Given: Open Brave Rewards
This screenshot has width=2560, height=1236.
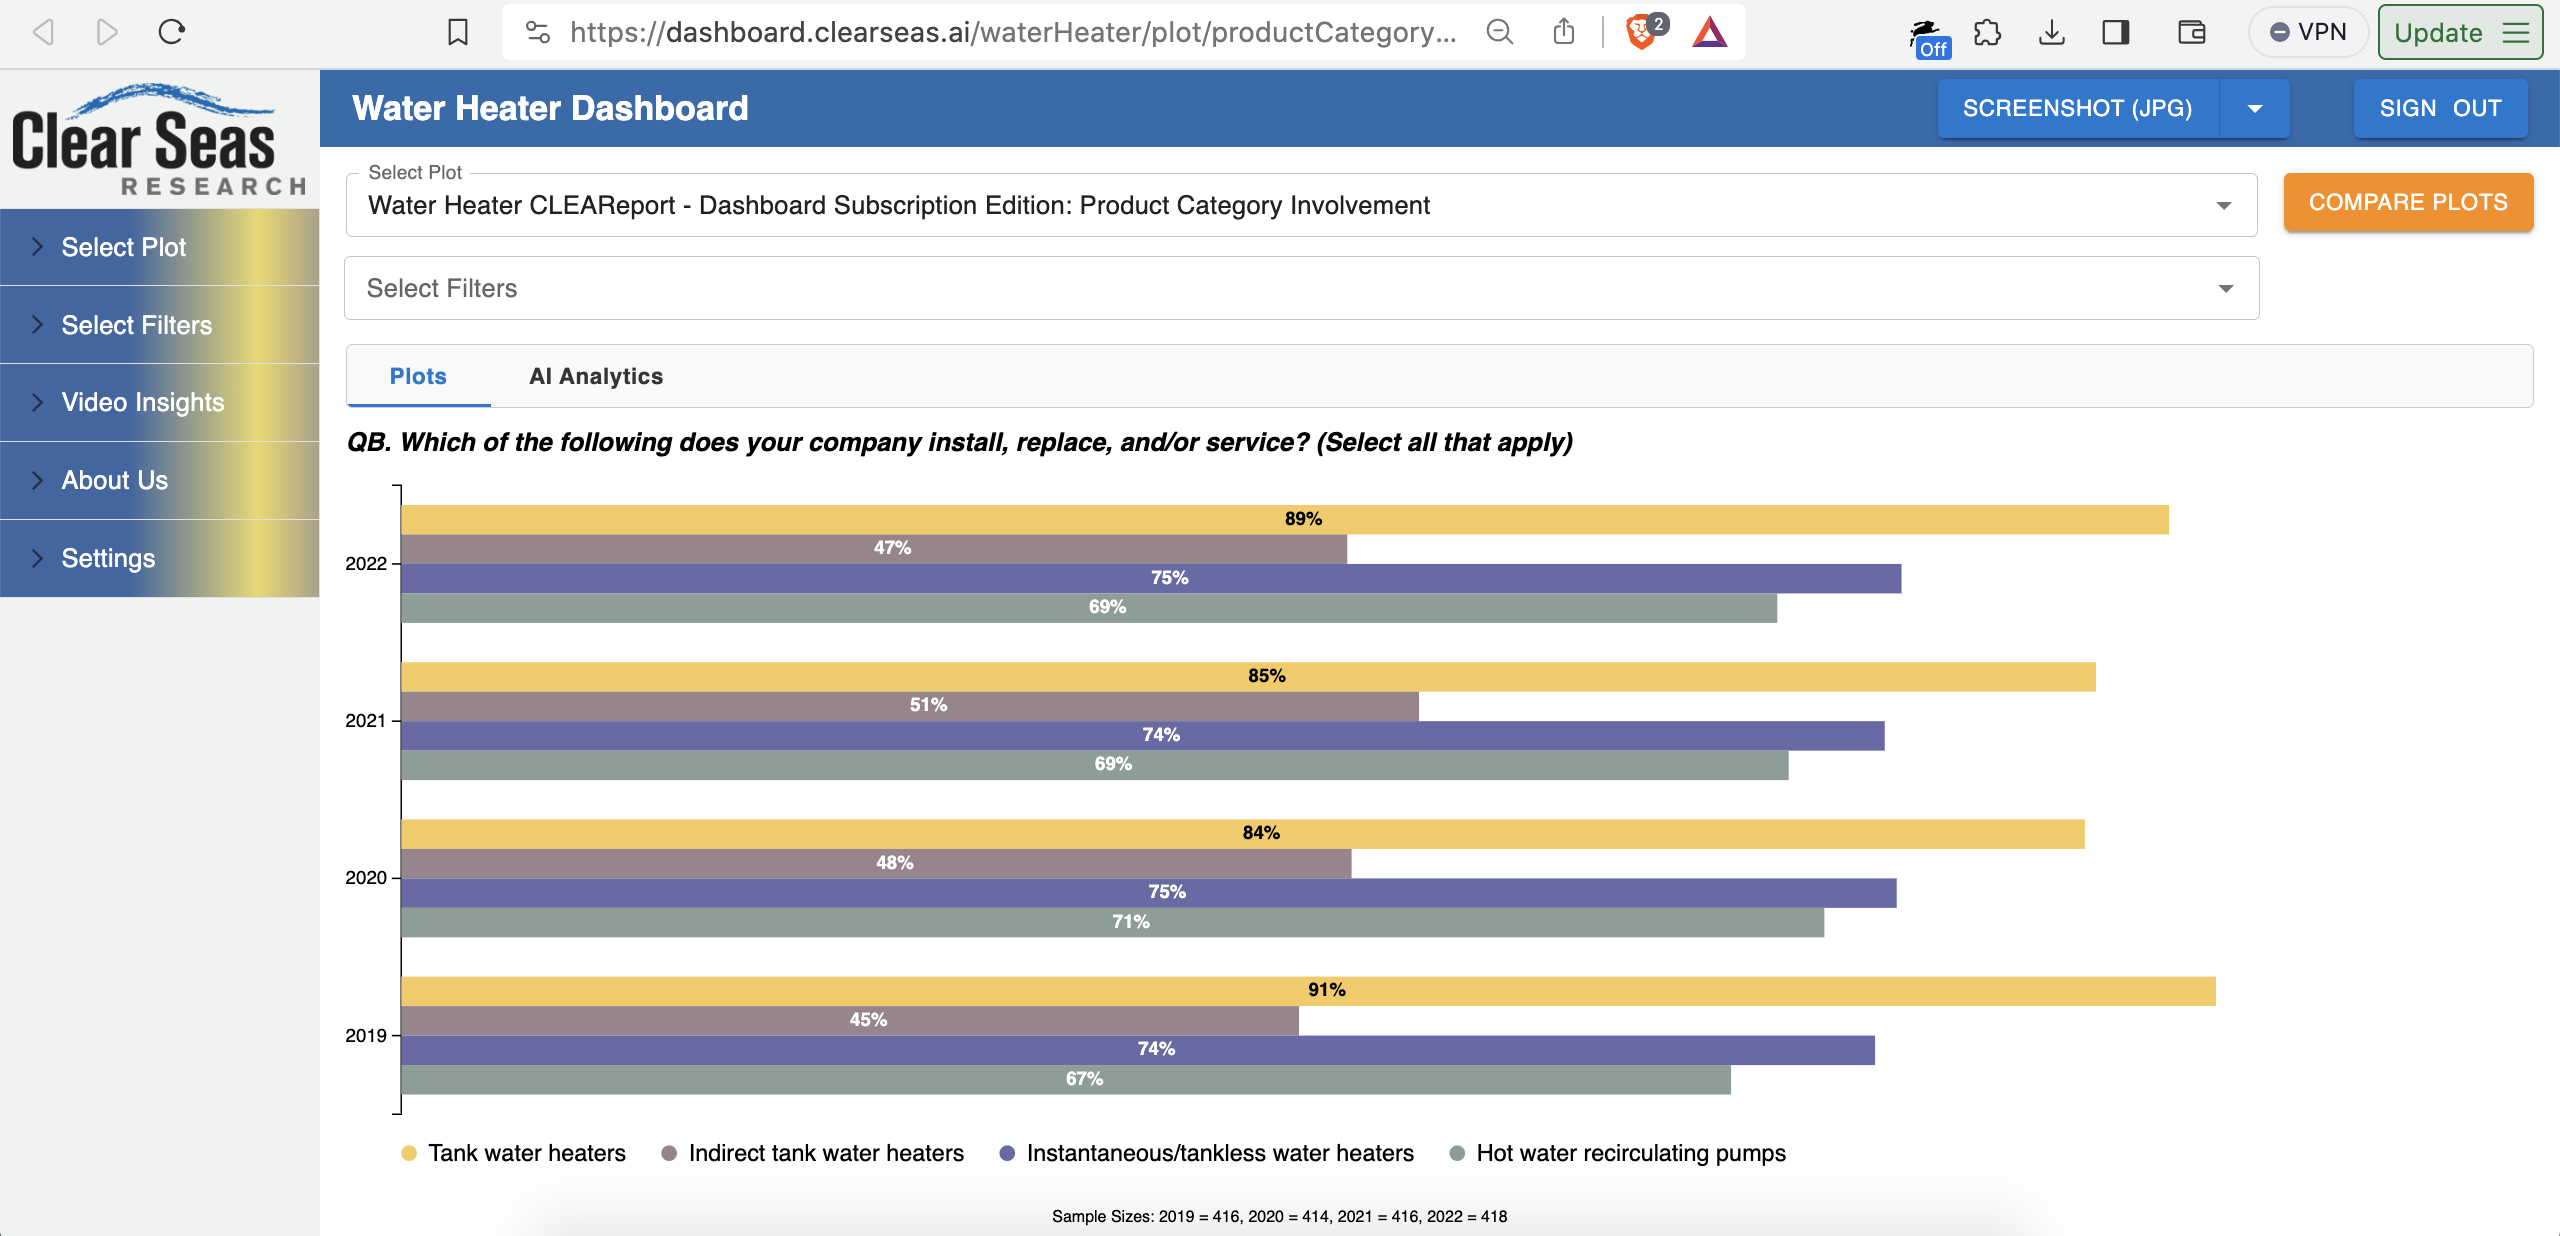Looking at the screenshot, I should [1709, 31].
